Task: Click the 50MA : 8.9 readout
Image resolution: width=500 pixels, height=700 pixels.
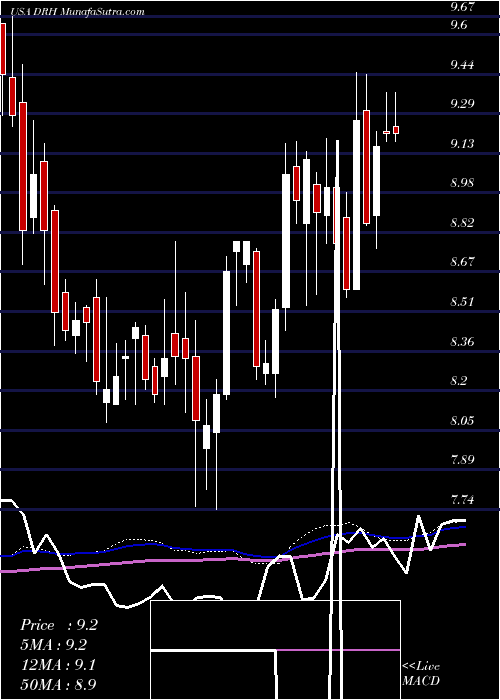Action: click(x=58, y=684)
